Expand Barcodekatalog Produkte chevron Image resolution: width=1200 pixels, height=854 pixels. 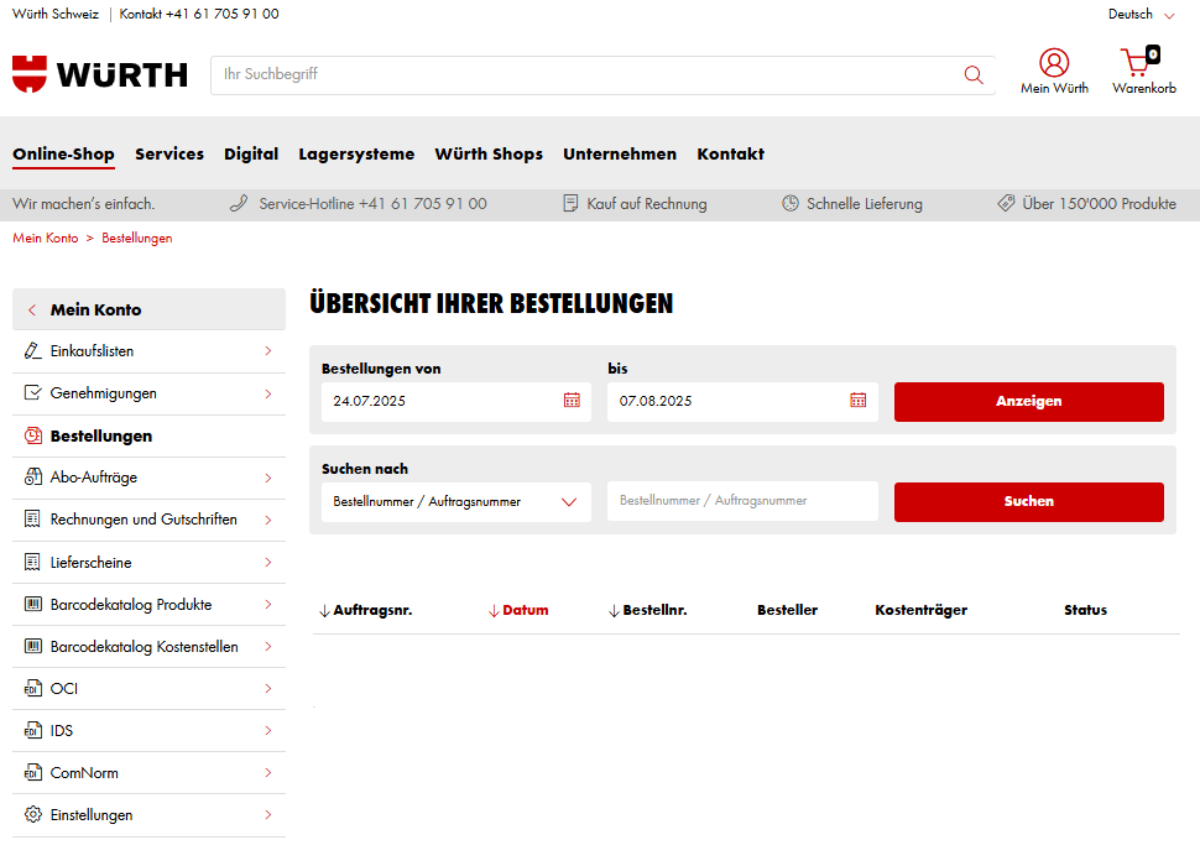coord(268,604)
